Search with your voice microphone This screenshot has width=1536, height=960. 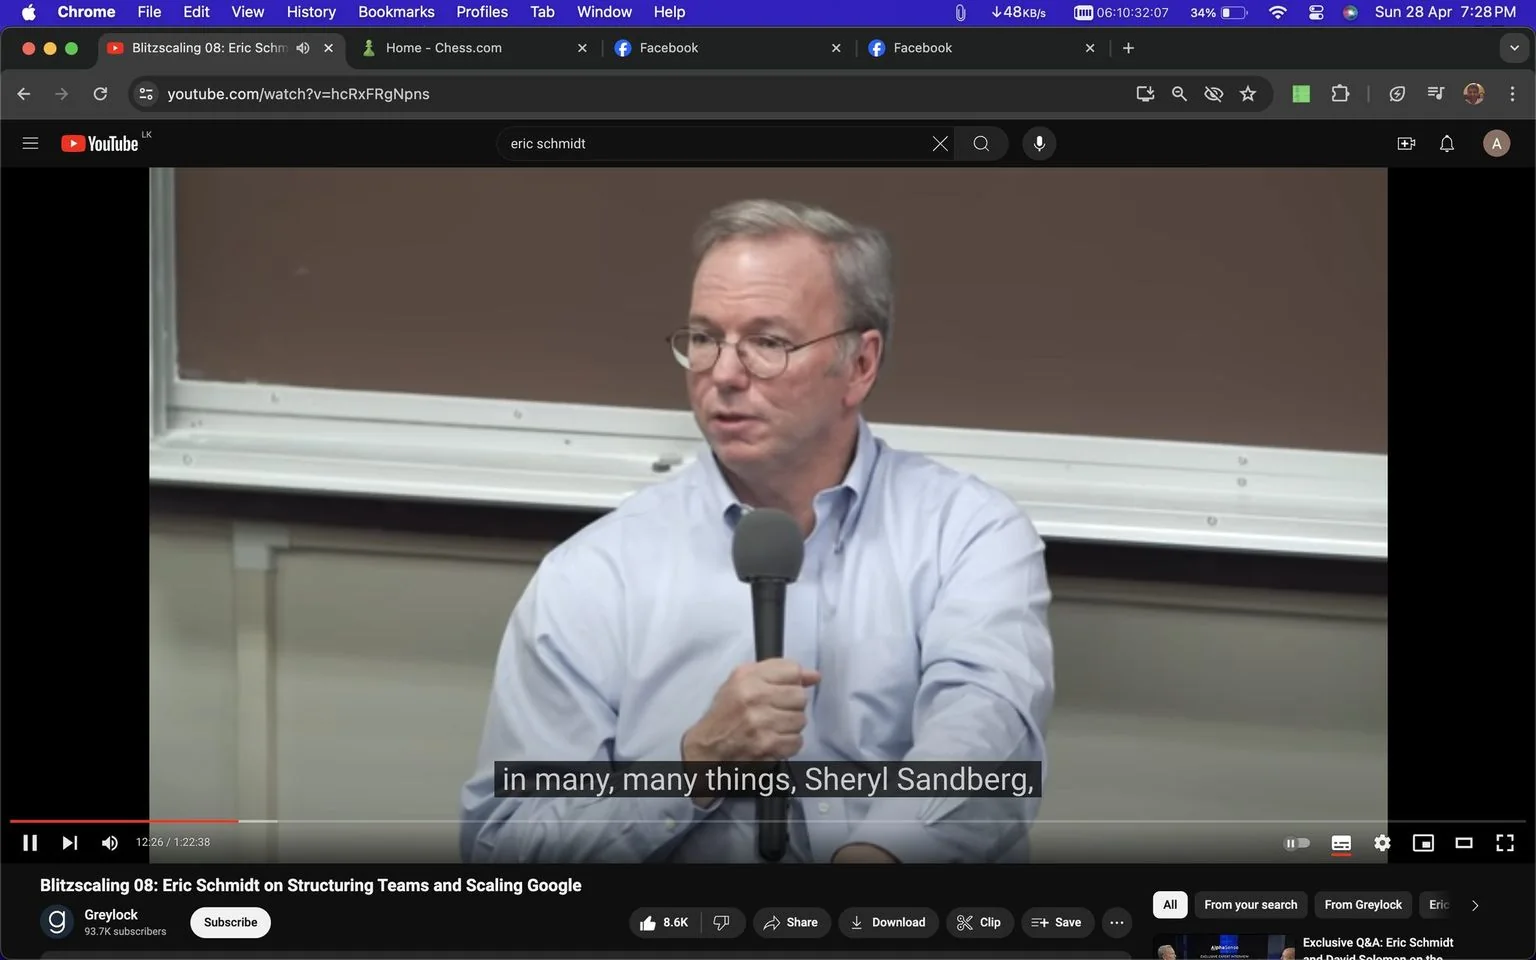tap(1039, 143)
